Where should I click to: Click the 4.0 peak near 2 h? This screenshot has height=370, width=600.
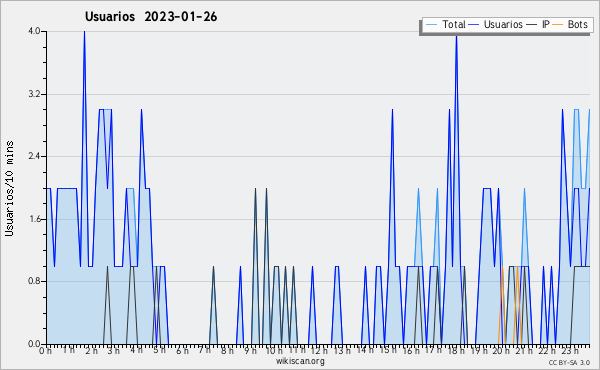[x=85, y=32]
